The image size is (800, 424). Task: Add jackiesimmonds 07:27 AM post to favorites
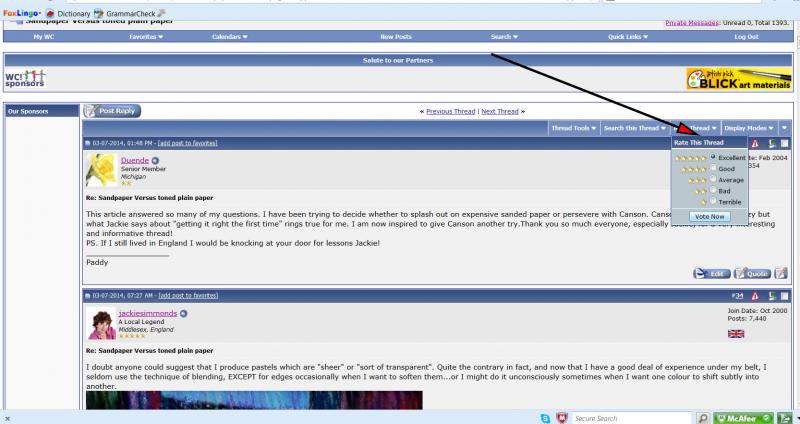click(188, 295)
